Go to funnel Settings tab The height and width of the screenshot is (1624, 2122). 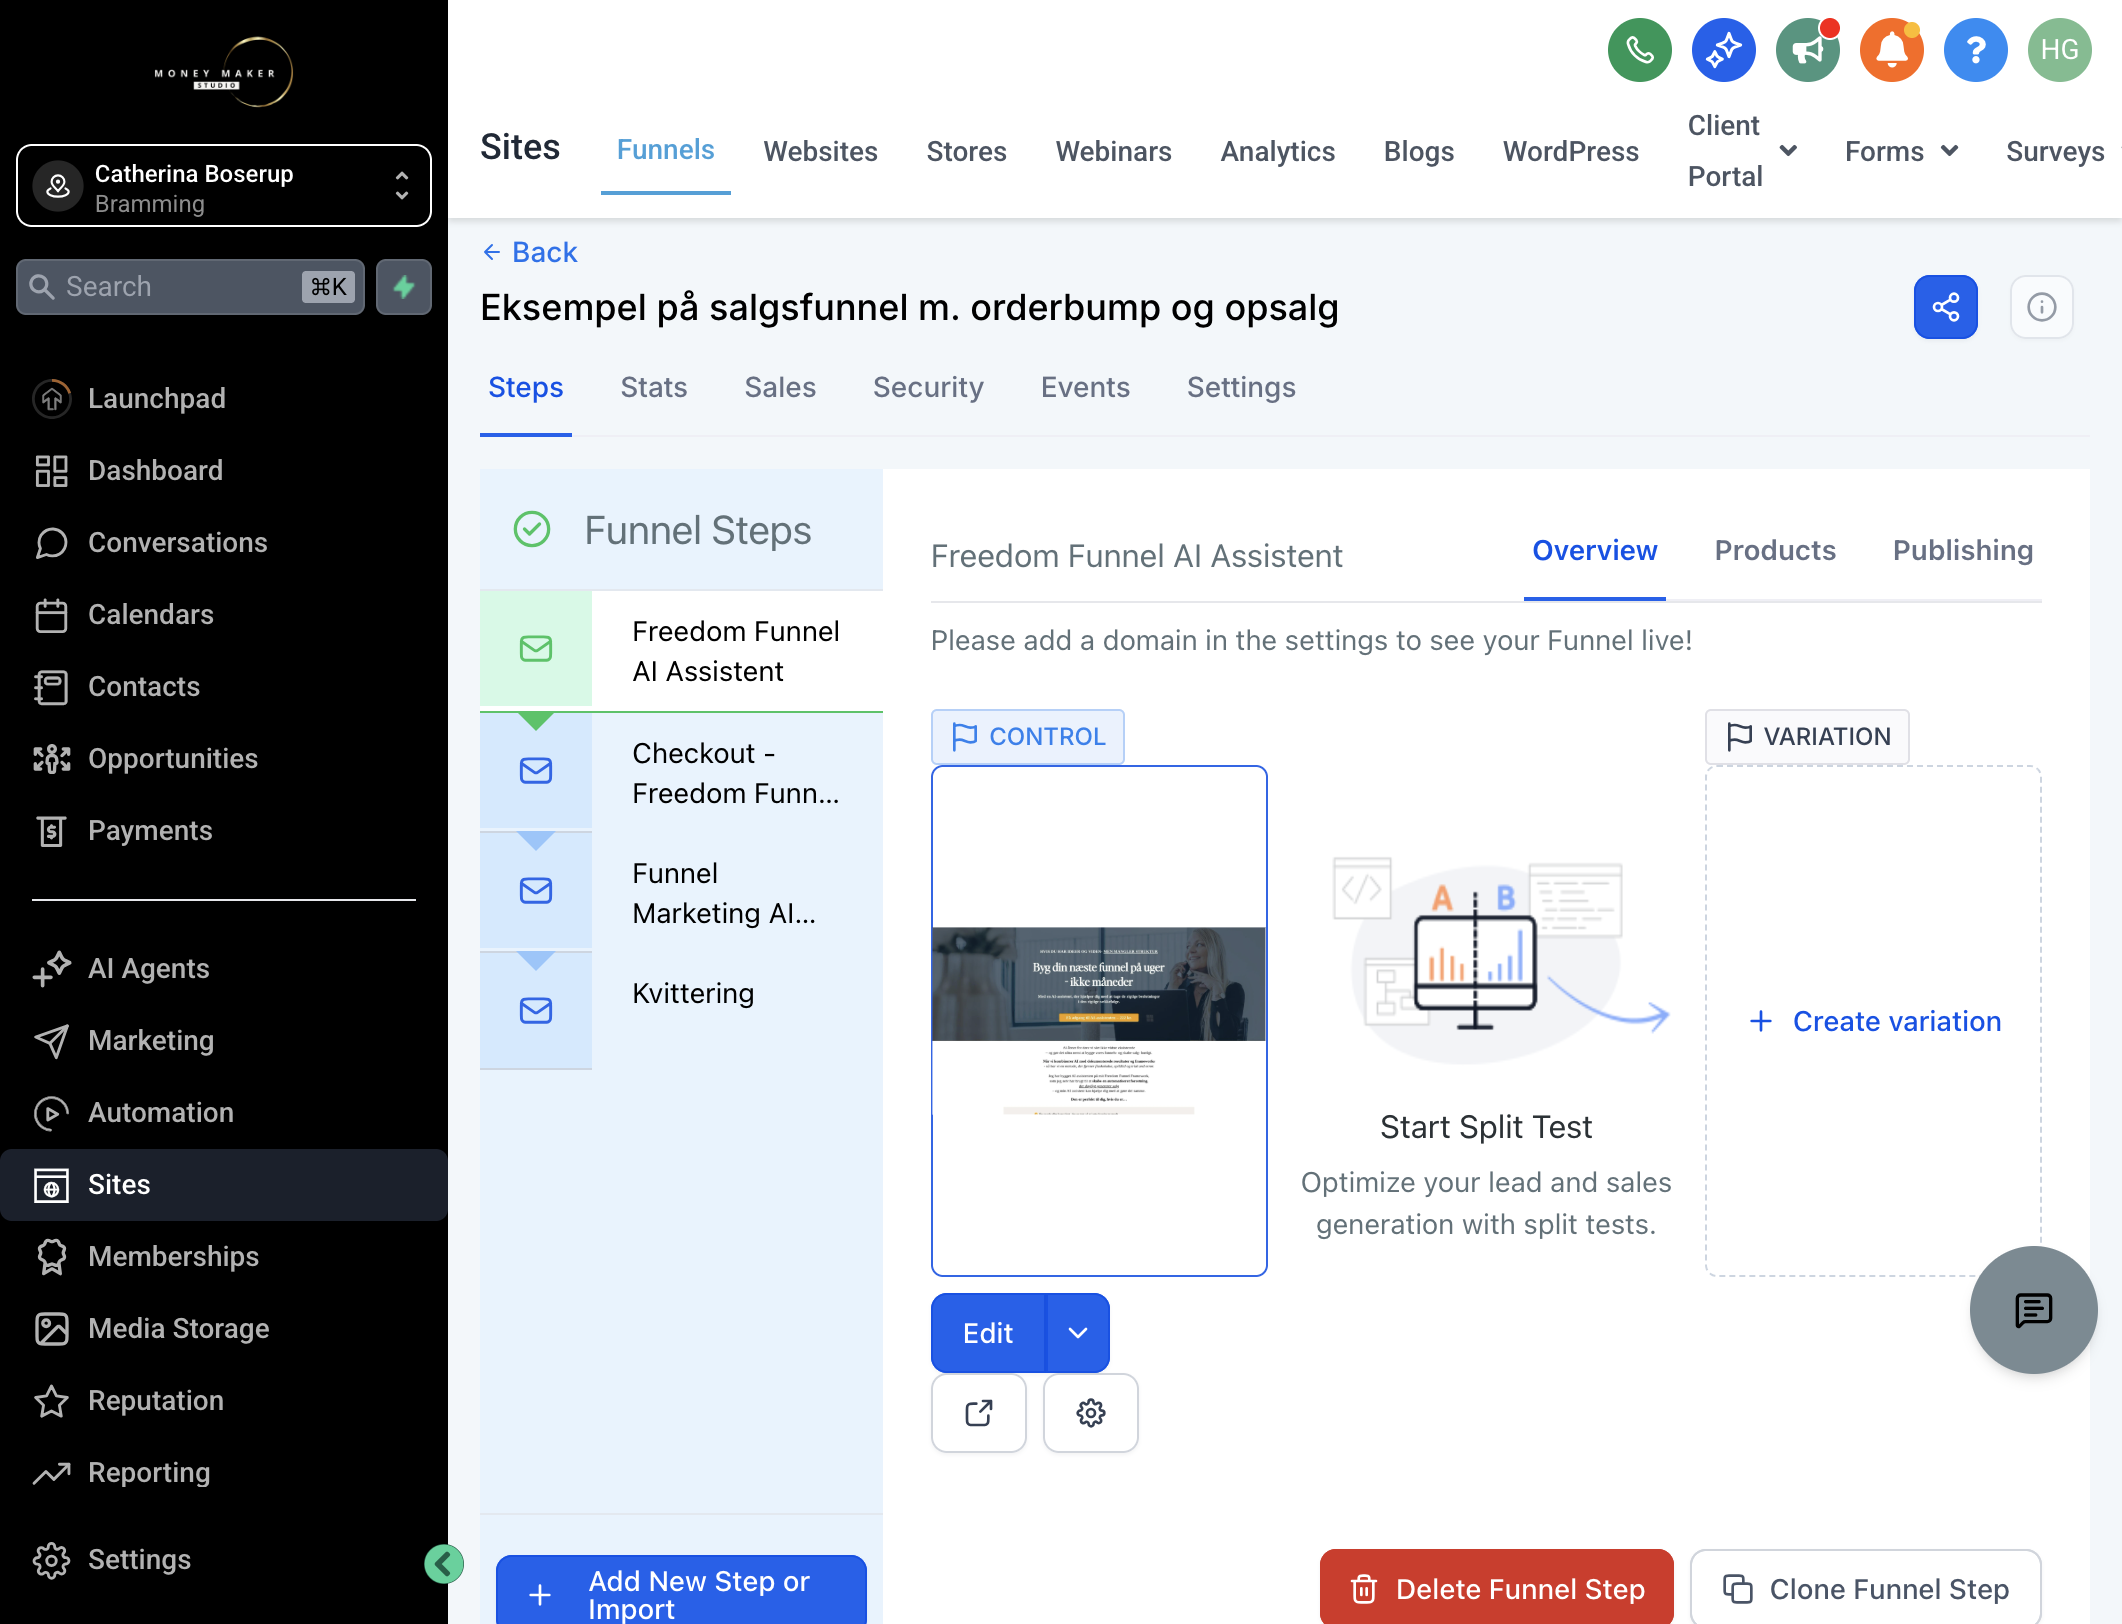tap(1241, 387)
